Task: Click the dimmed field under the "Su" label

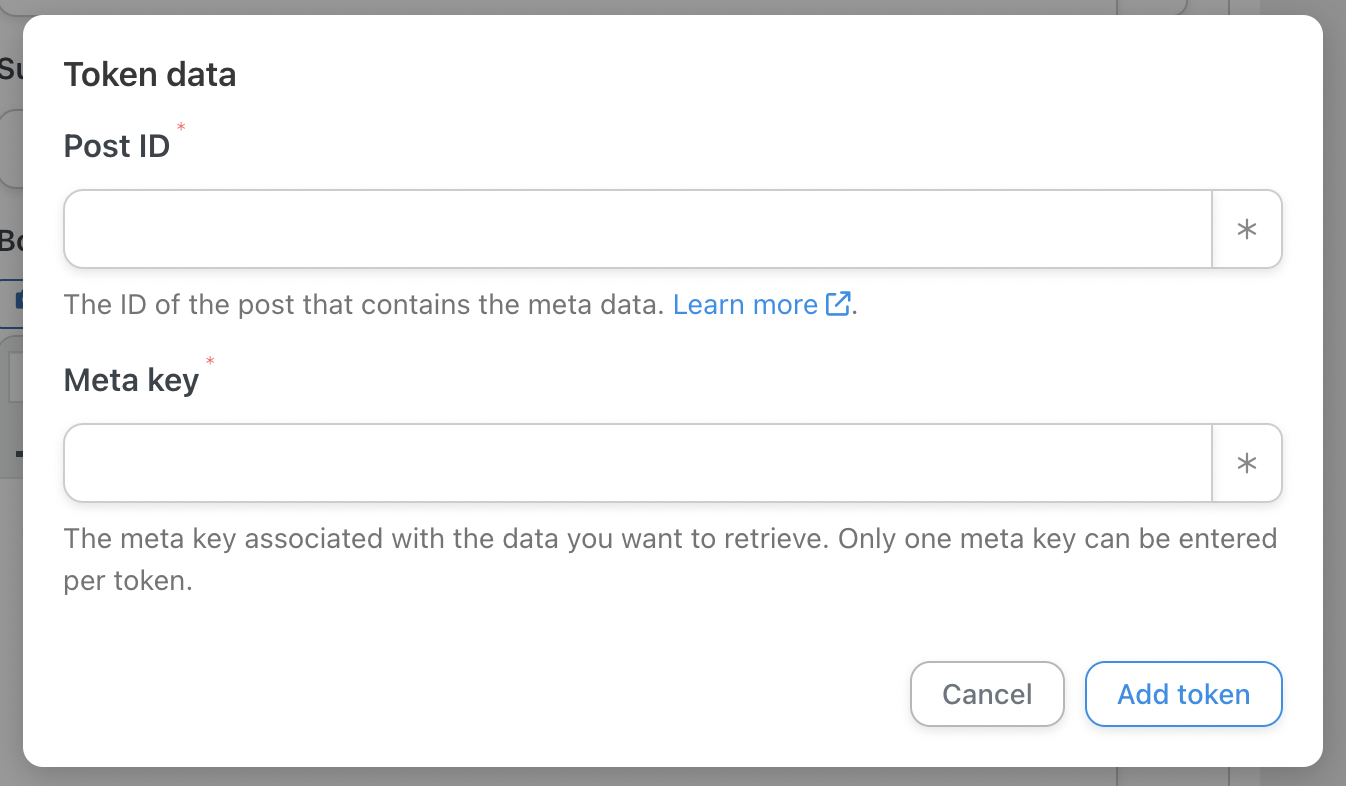Action: 11,148
